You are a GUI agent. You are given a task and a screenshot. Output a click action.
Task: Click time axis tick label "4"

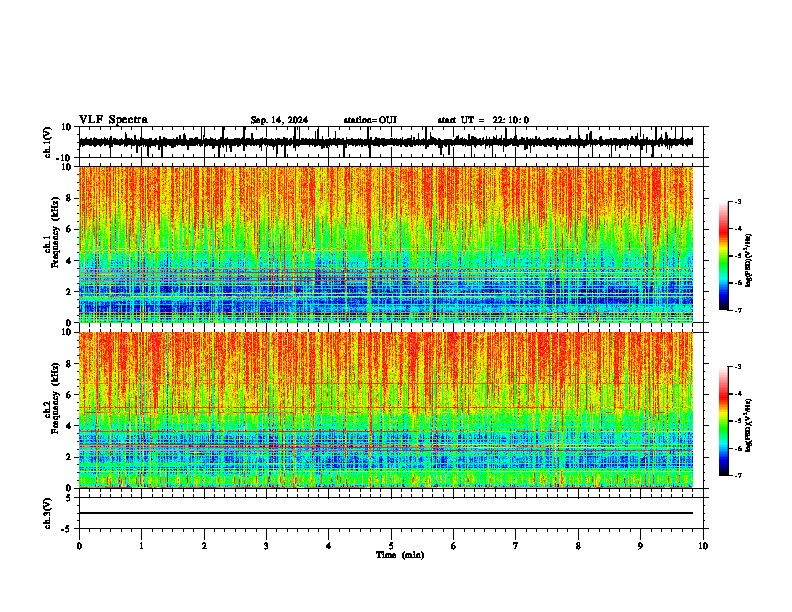coord(329,546)
